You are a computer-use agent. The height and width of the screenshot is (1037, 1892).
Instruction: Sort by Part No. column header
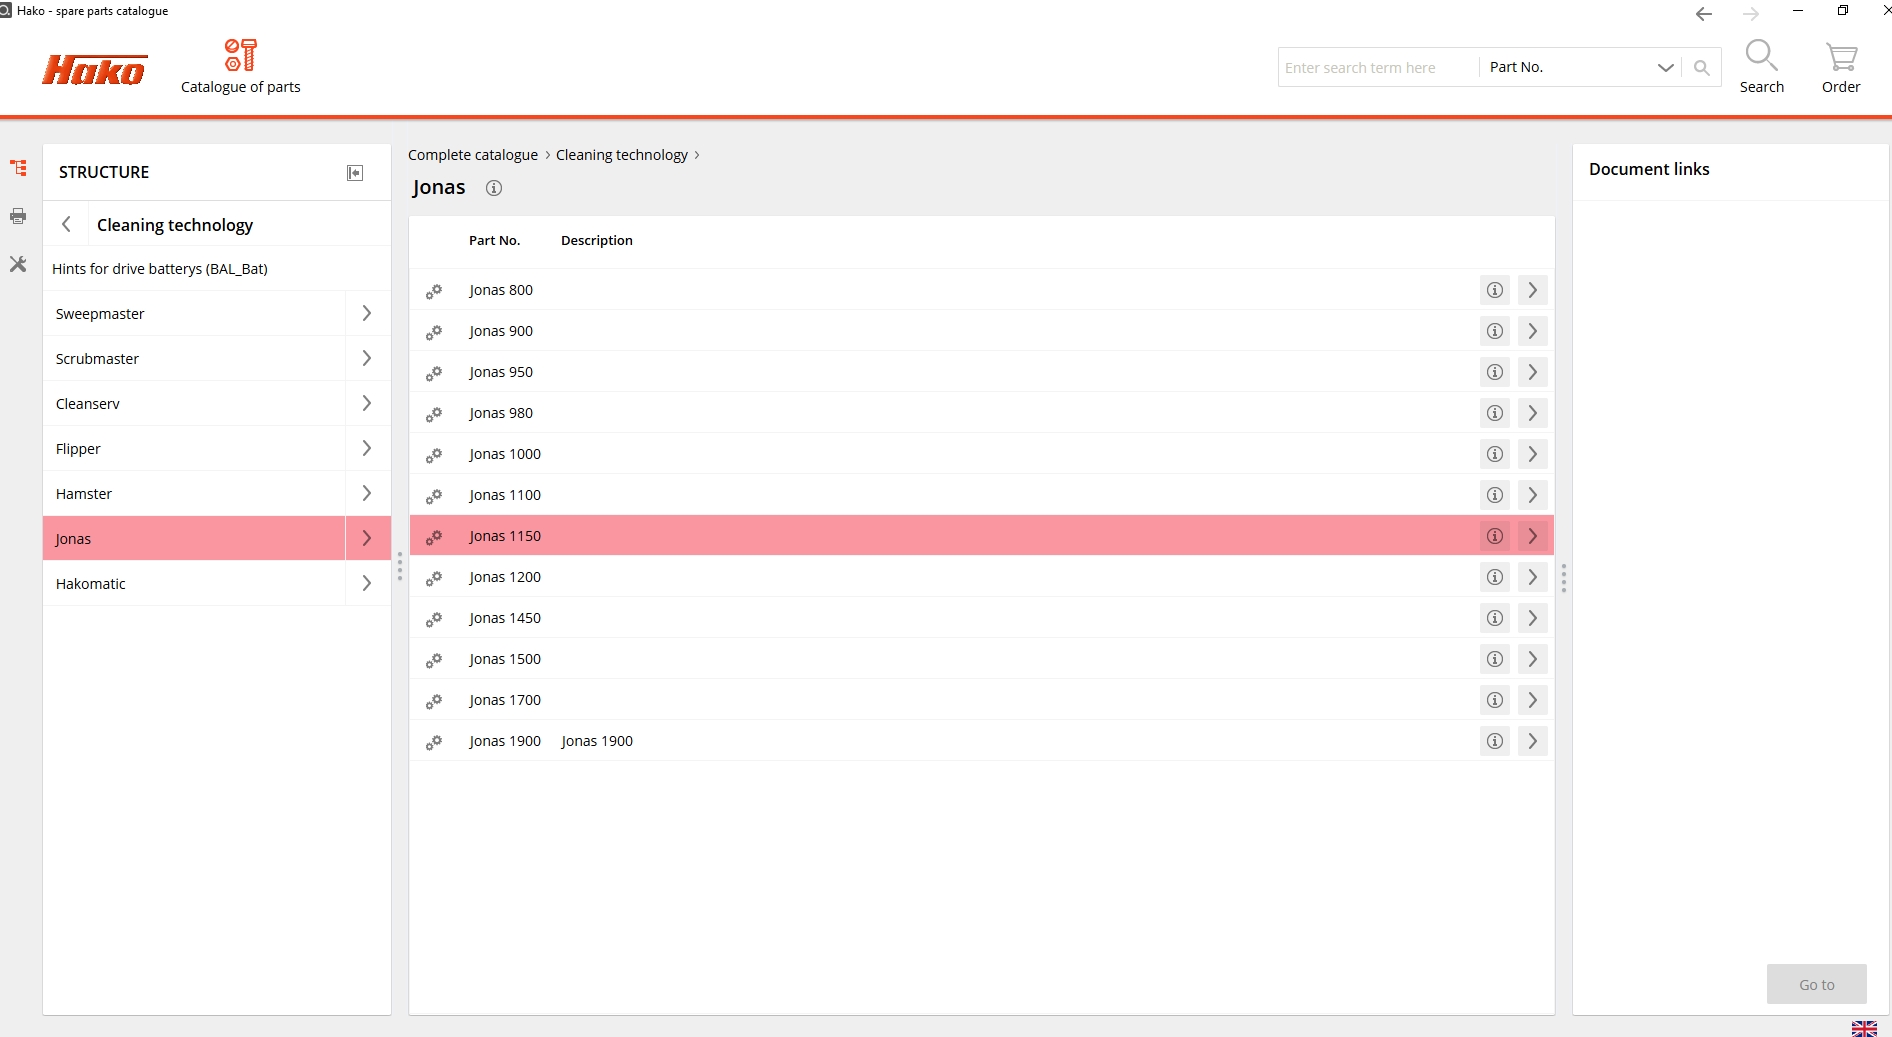(x=494, y=240)
